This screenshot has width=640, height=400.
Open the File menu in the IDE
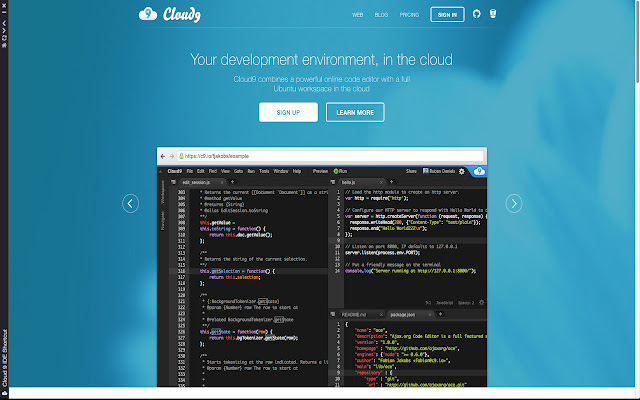tap(189, 171)
